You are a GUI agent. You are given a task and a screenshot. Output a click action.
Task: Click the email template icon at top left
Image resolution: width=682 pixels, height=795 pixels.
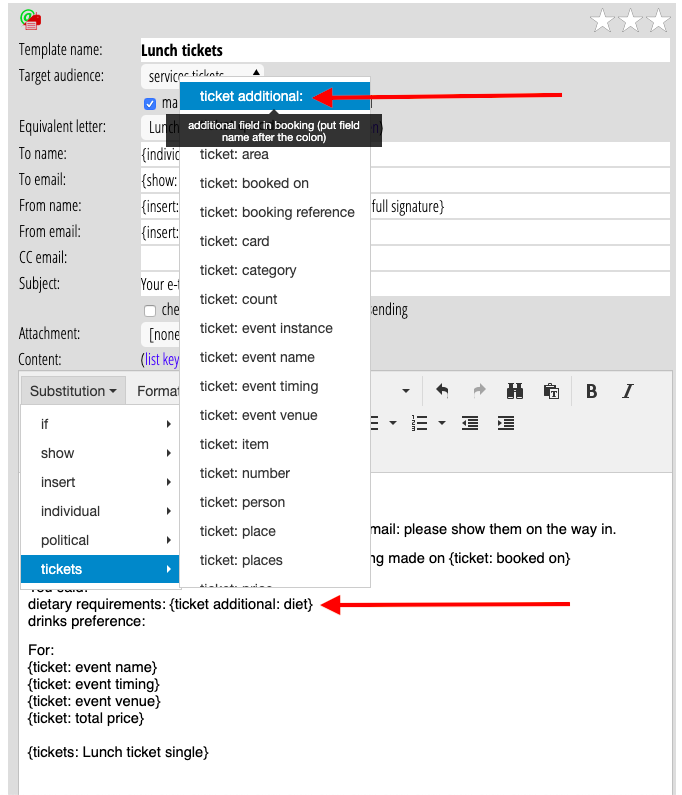(30, 19)
